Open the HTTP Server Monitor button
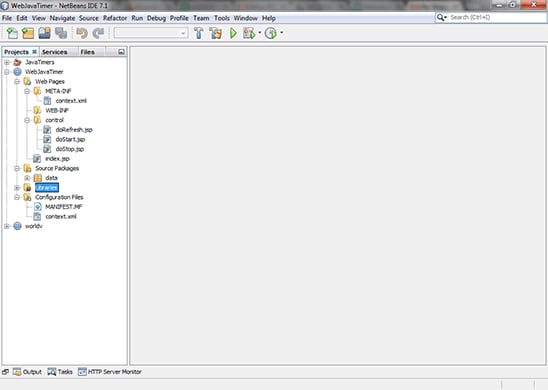 (110, 372)
